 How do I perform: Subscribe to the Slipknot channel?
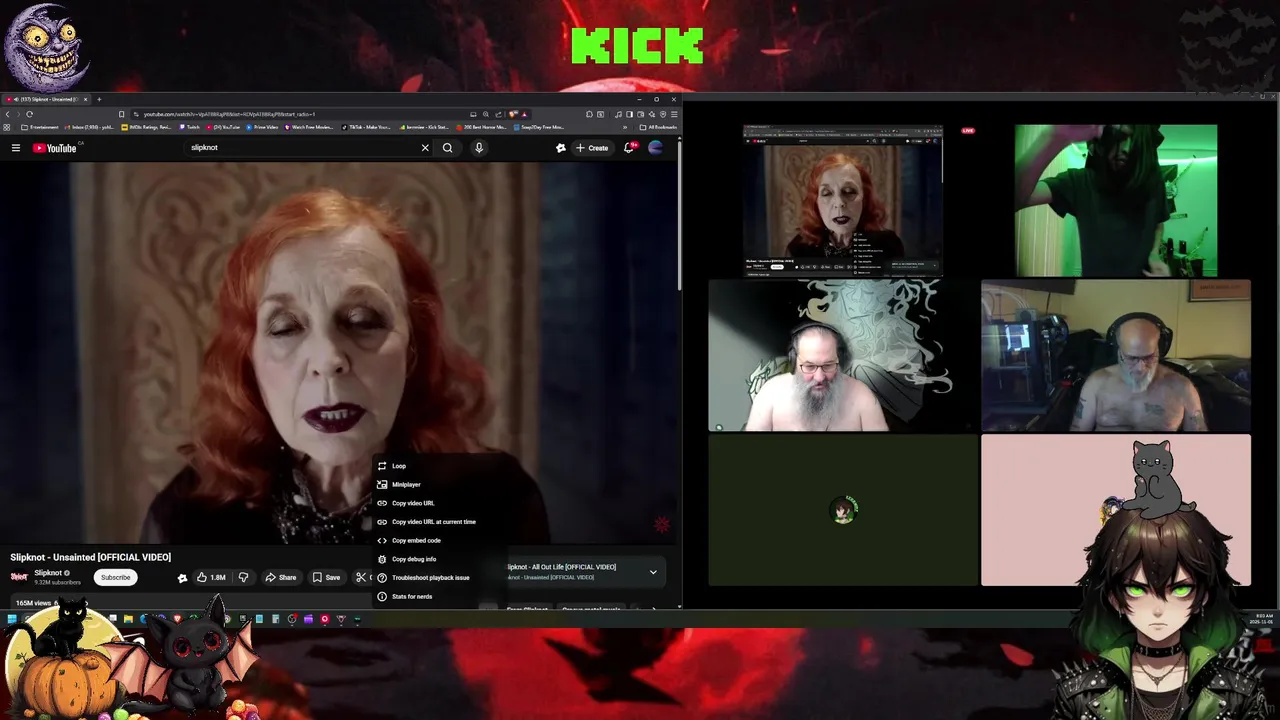115,577
